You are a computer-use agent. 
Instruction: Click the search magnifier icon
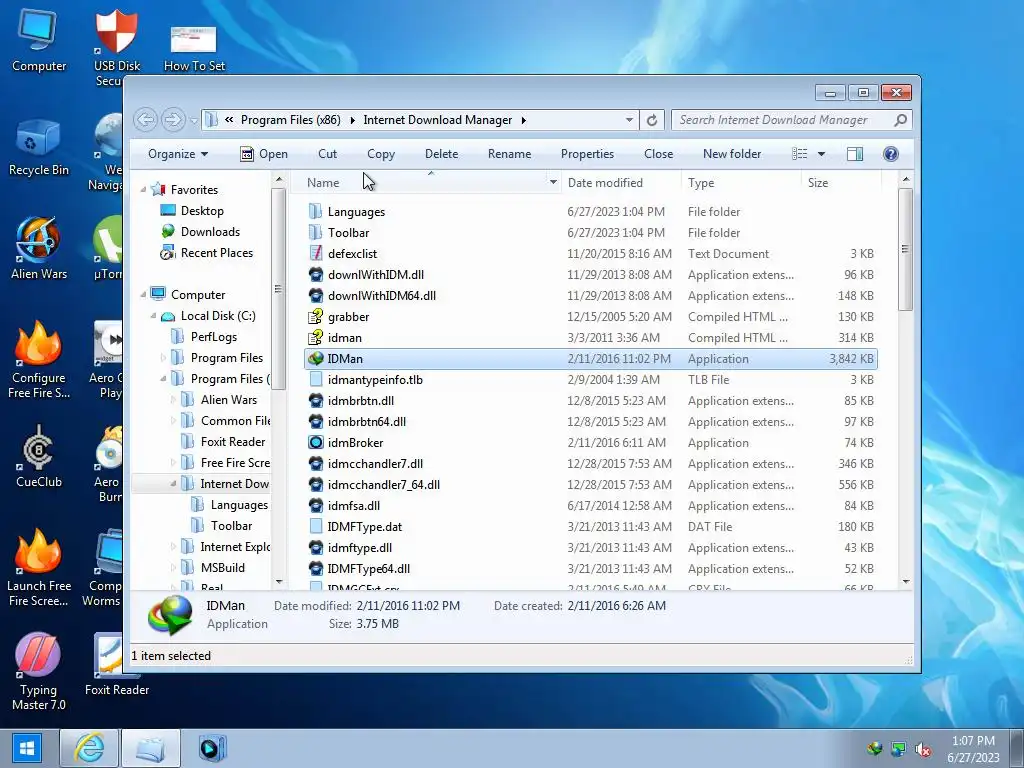coord(901,120)
